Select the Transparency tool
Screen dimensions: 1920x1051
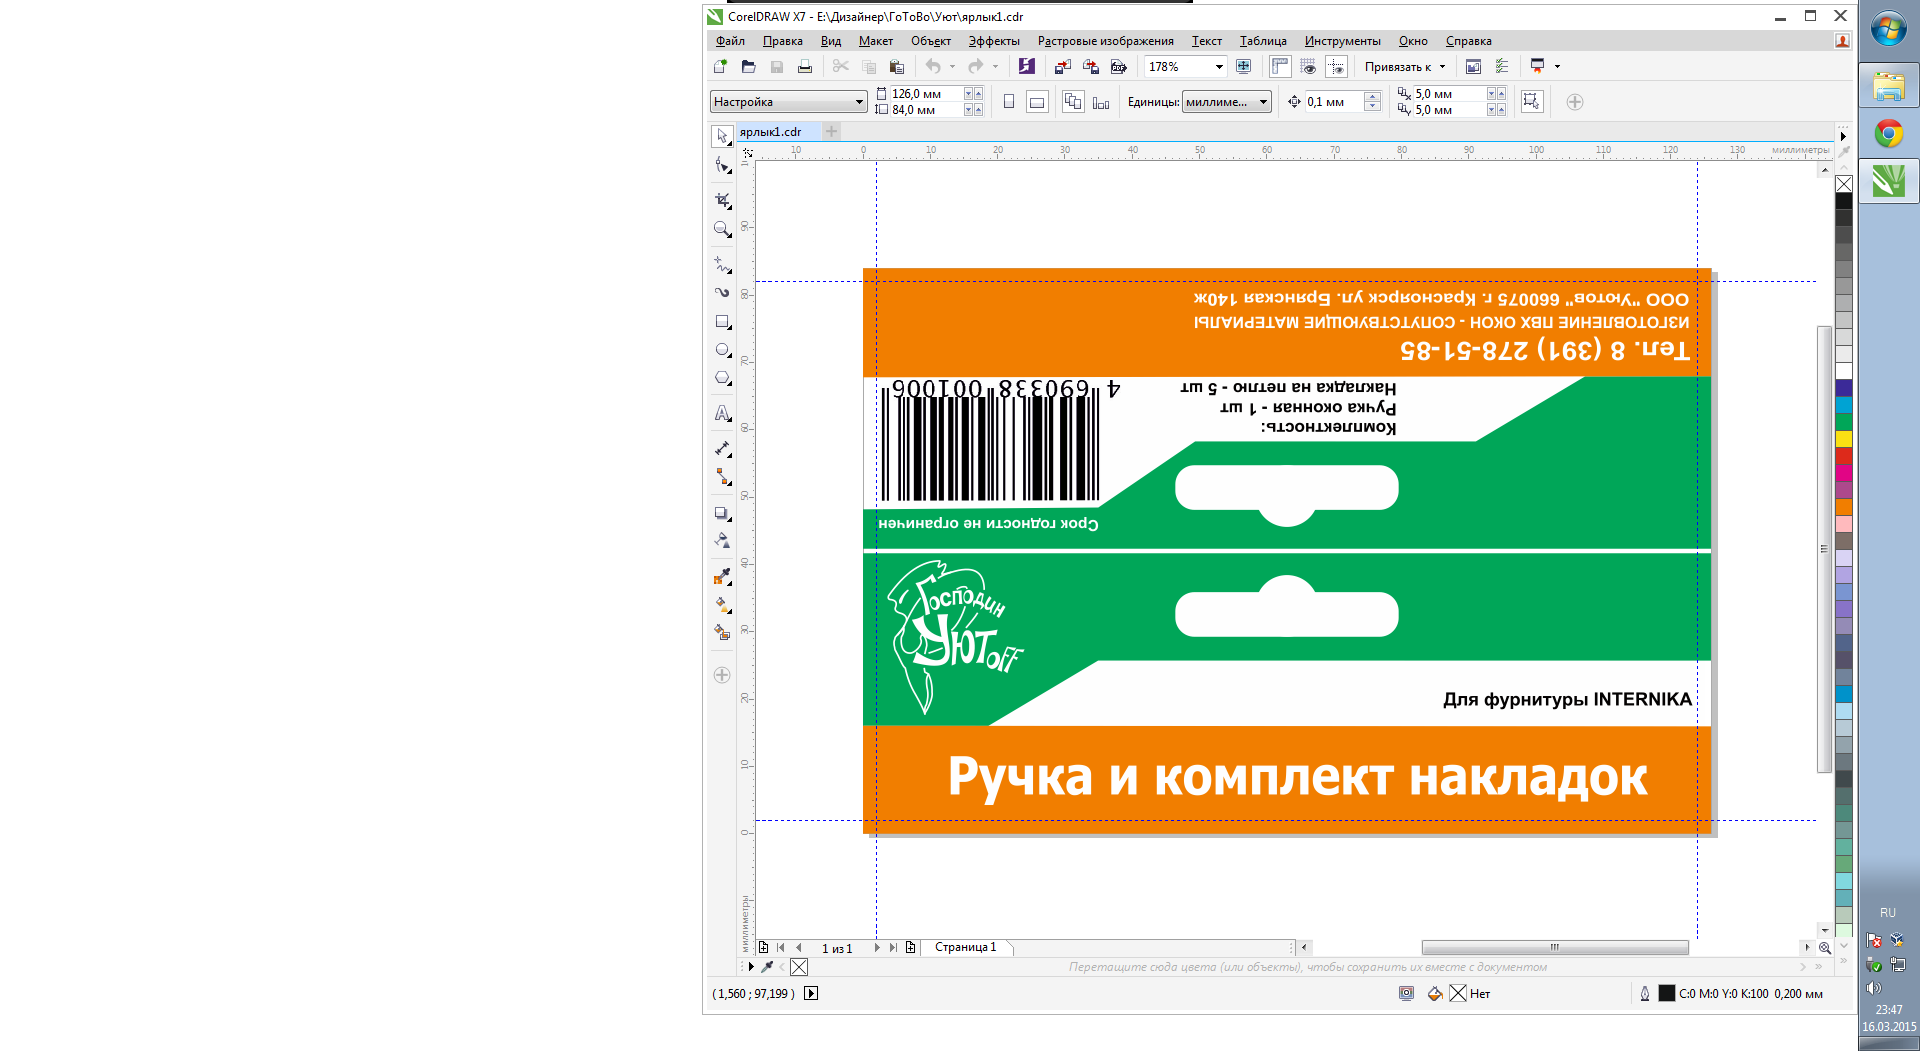722,541
